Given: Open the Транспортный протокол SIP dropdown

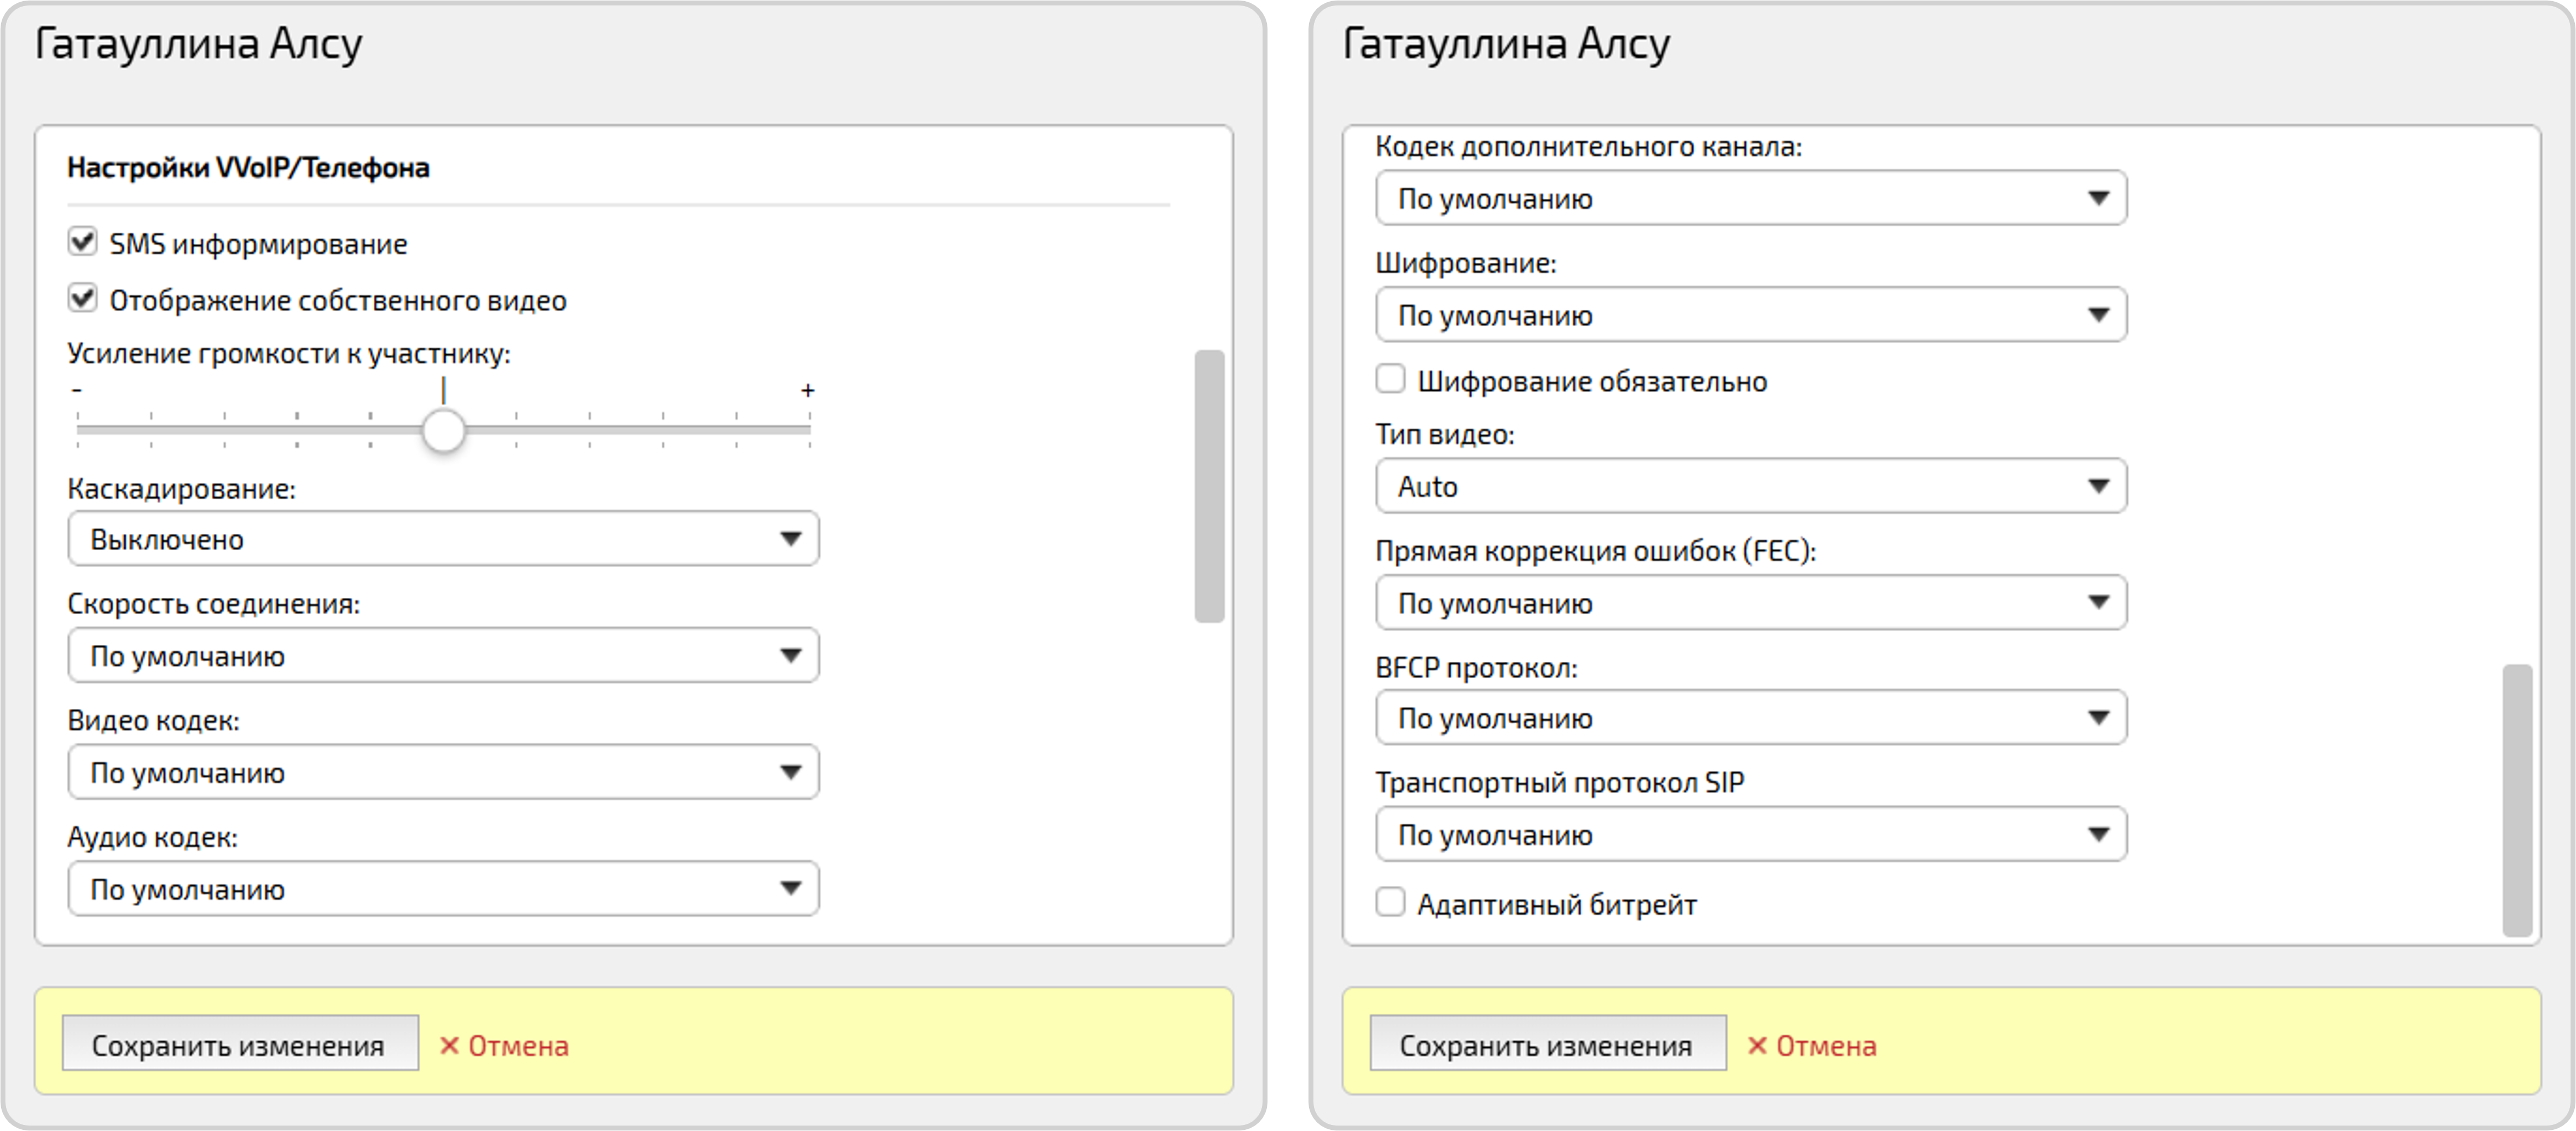Looking at the screenshot, I should tap(1751, 834).
